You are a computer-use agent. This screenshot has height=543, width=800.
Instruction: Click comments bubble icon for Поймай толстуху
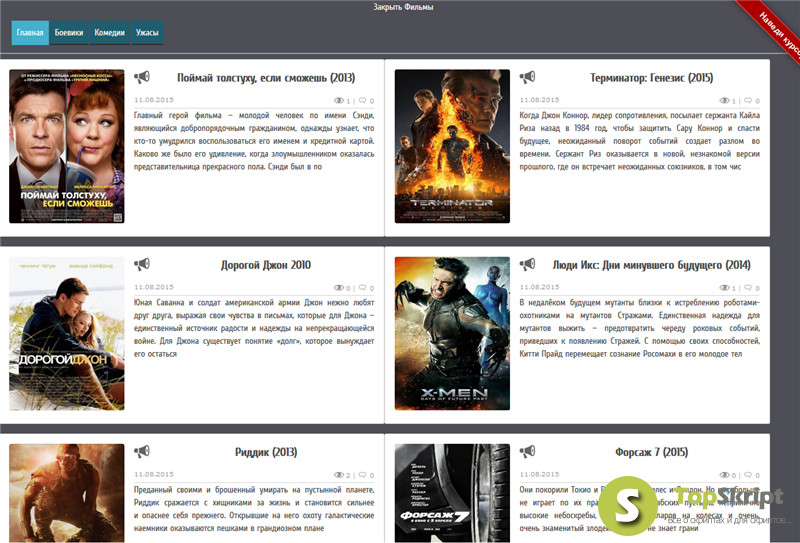362,101
